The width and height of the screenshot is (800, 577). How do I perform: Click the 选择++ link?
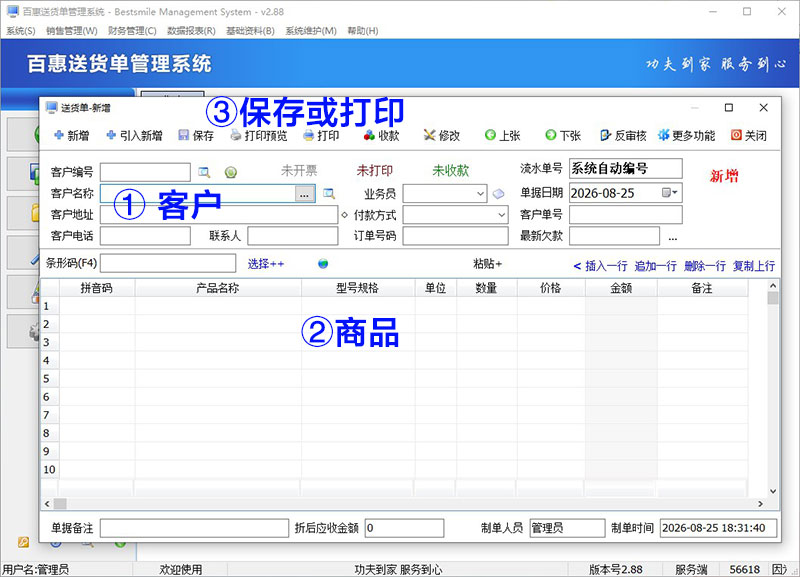tap(266, 264)
